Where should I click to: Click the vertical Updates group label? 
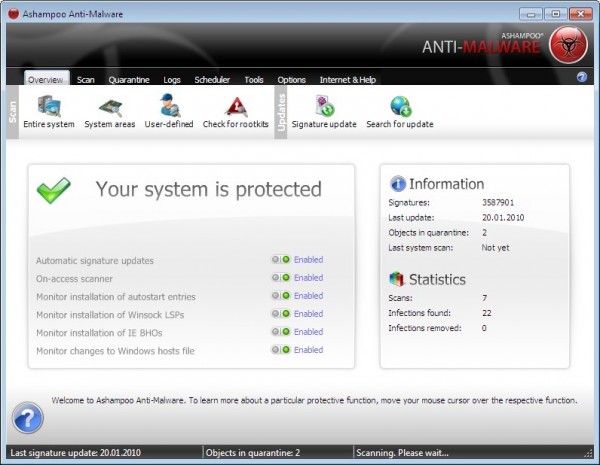point(281,112)
